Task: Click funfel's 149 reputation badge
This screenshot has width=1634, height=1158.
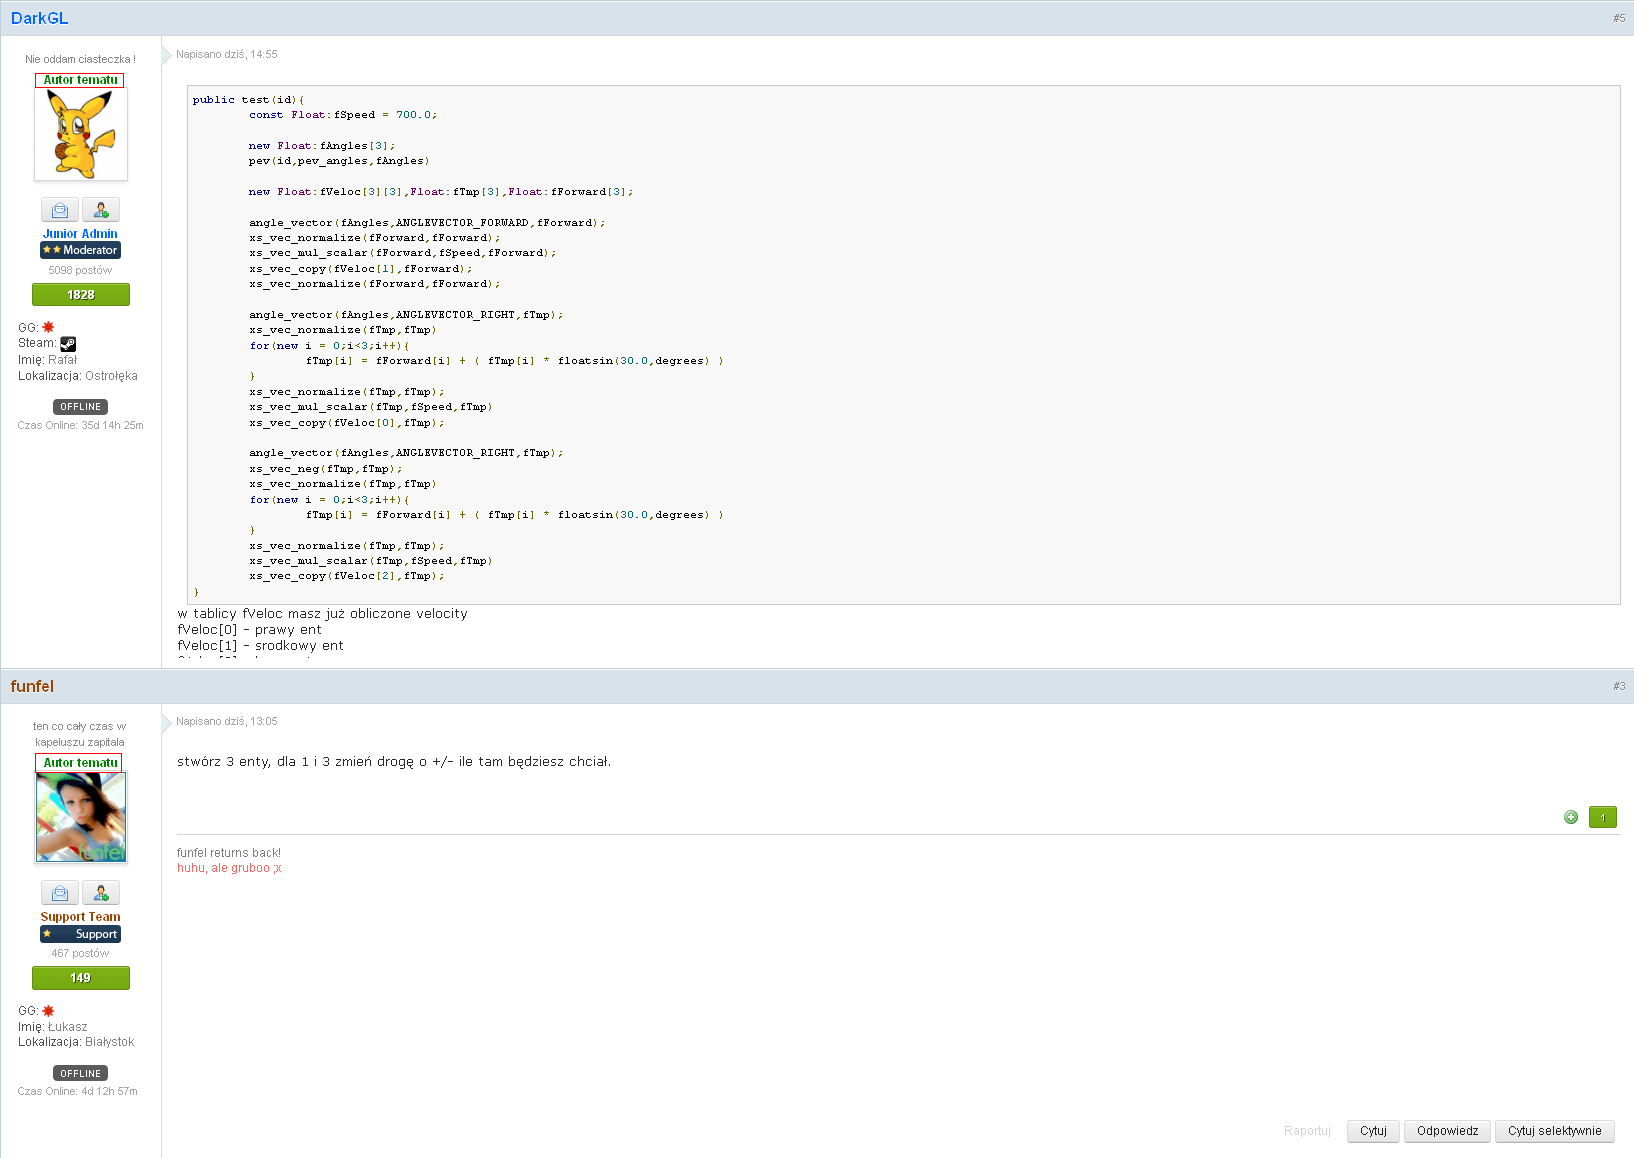Action: coord(81,978)
